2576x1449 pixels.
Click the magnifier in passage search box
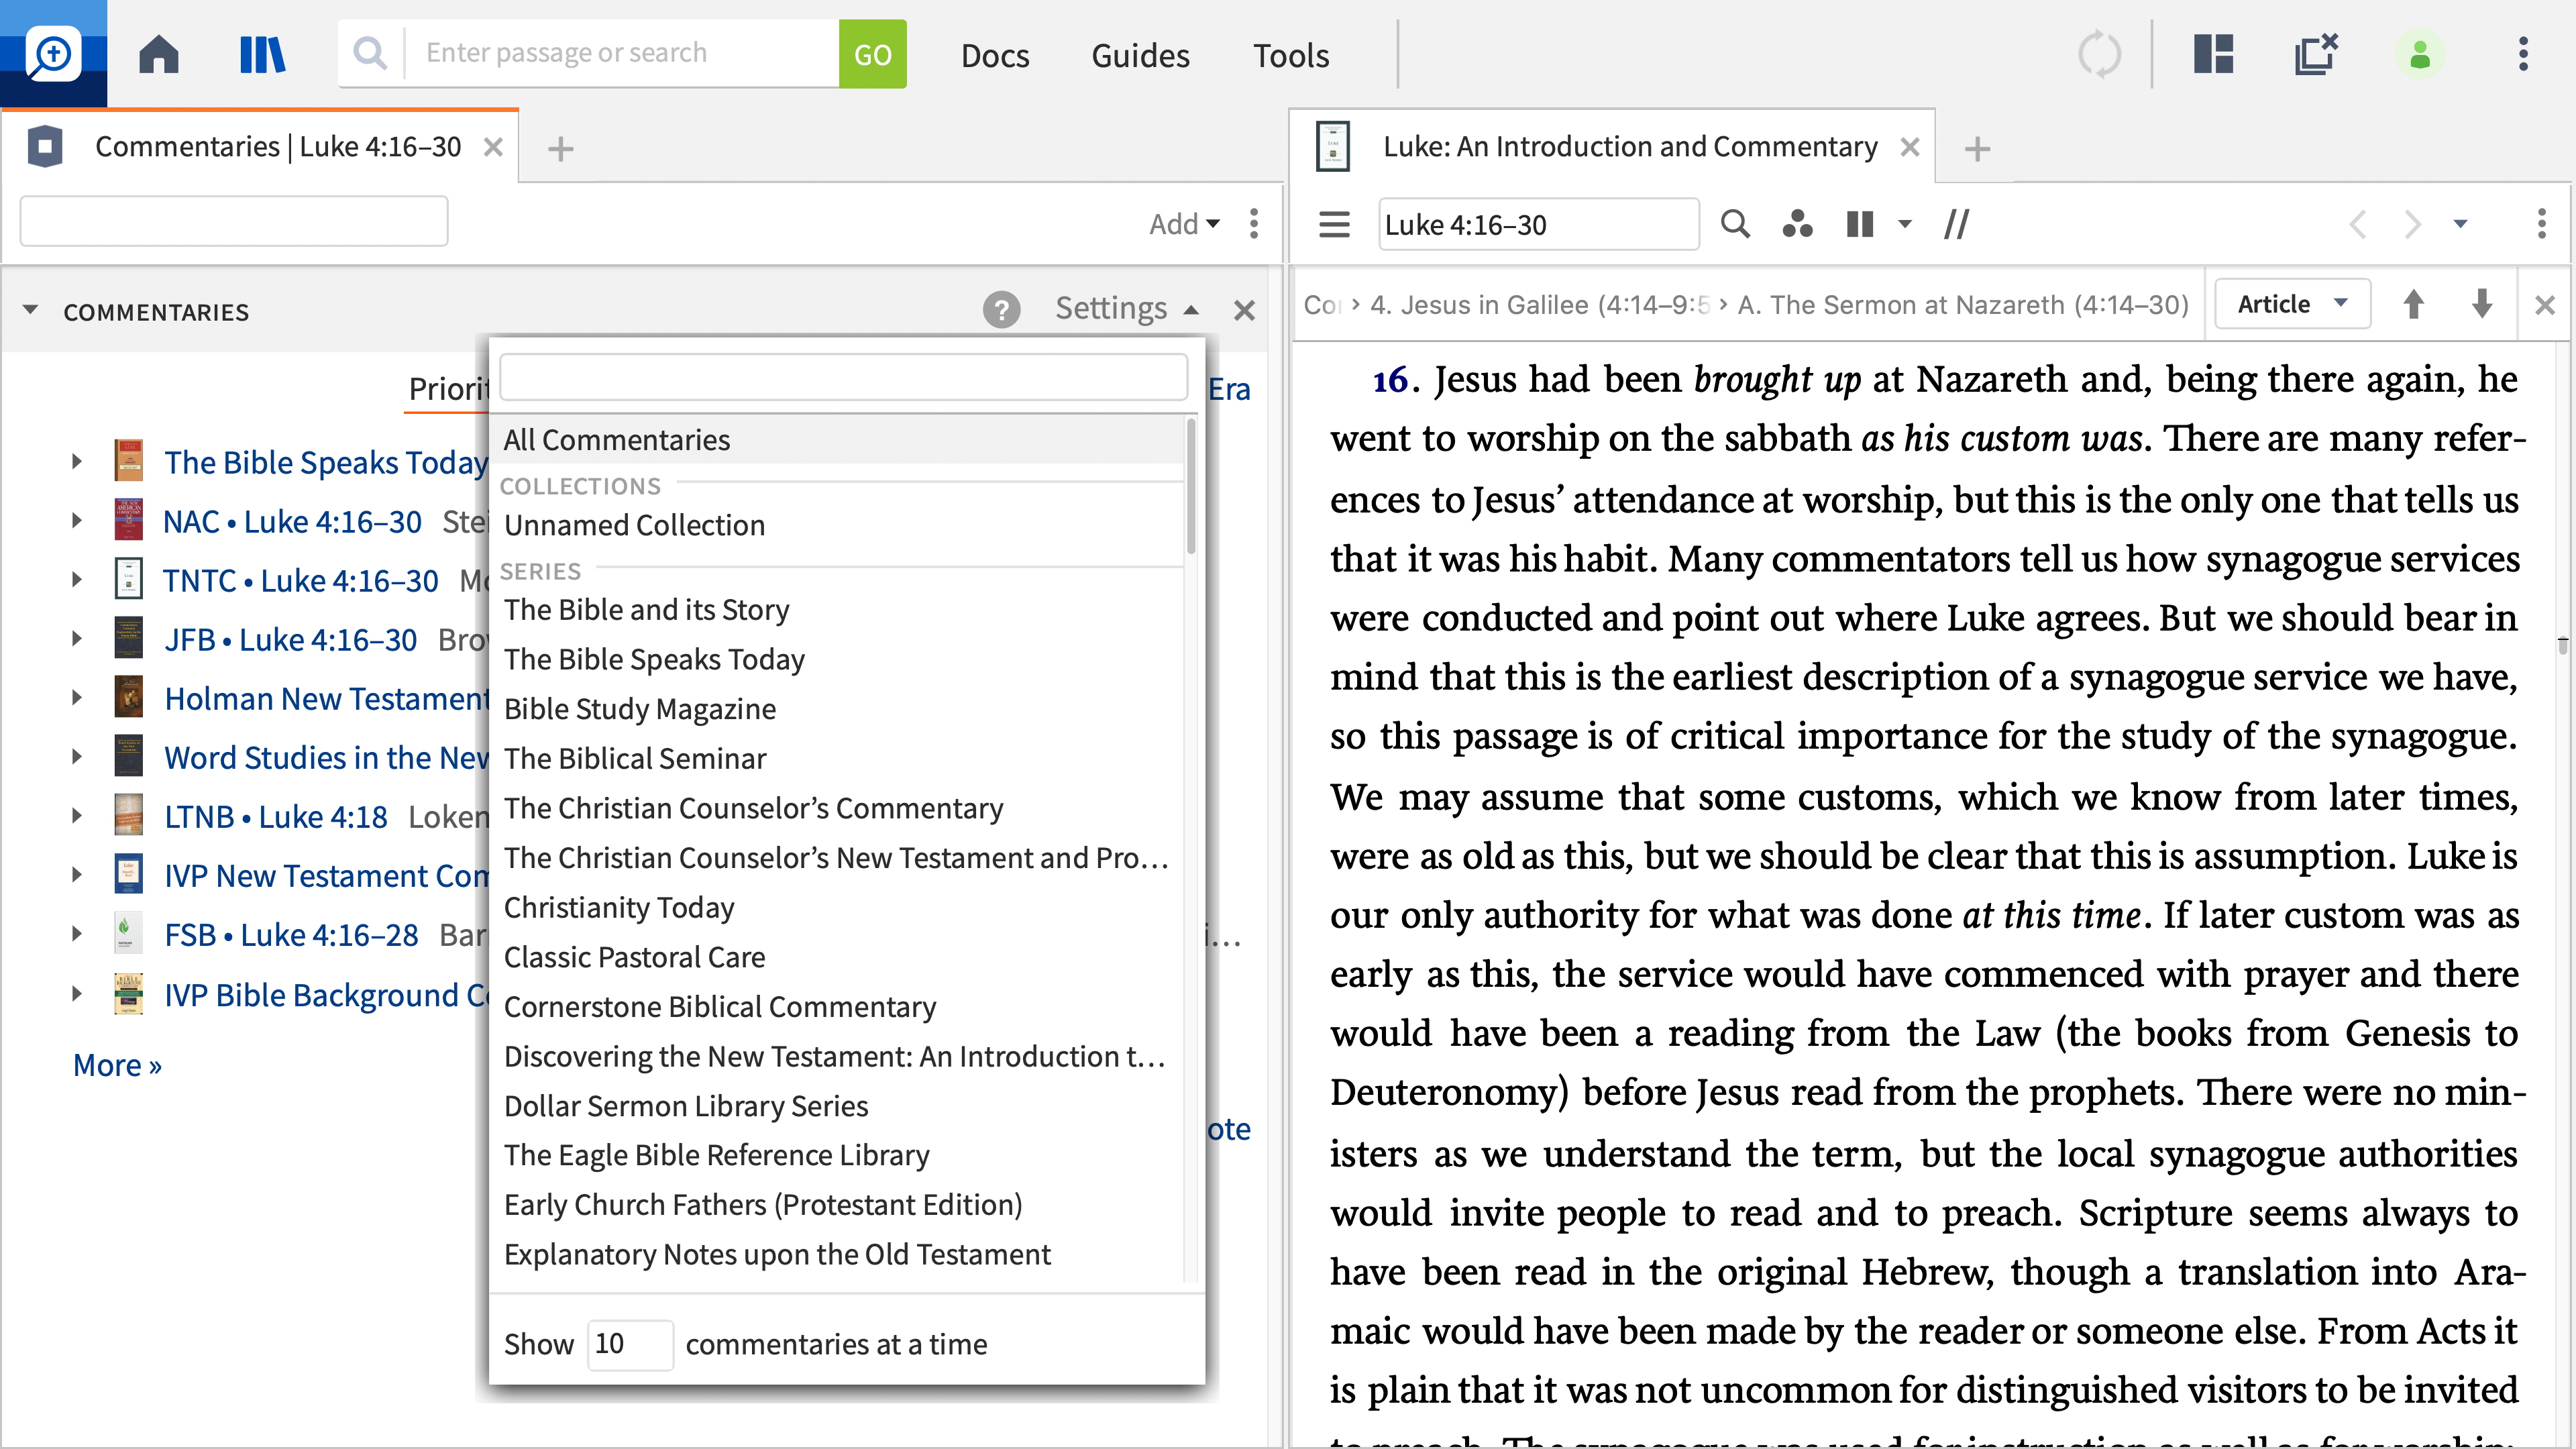click(x=370, y=53)
